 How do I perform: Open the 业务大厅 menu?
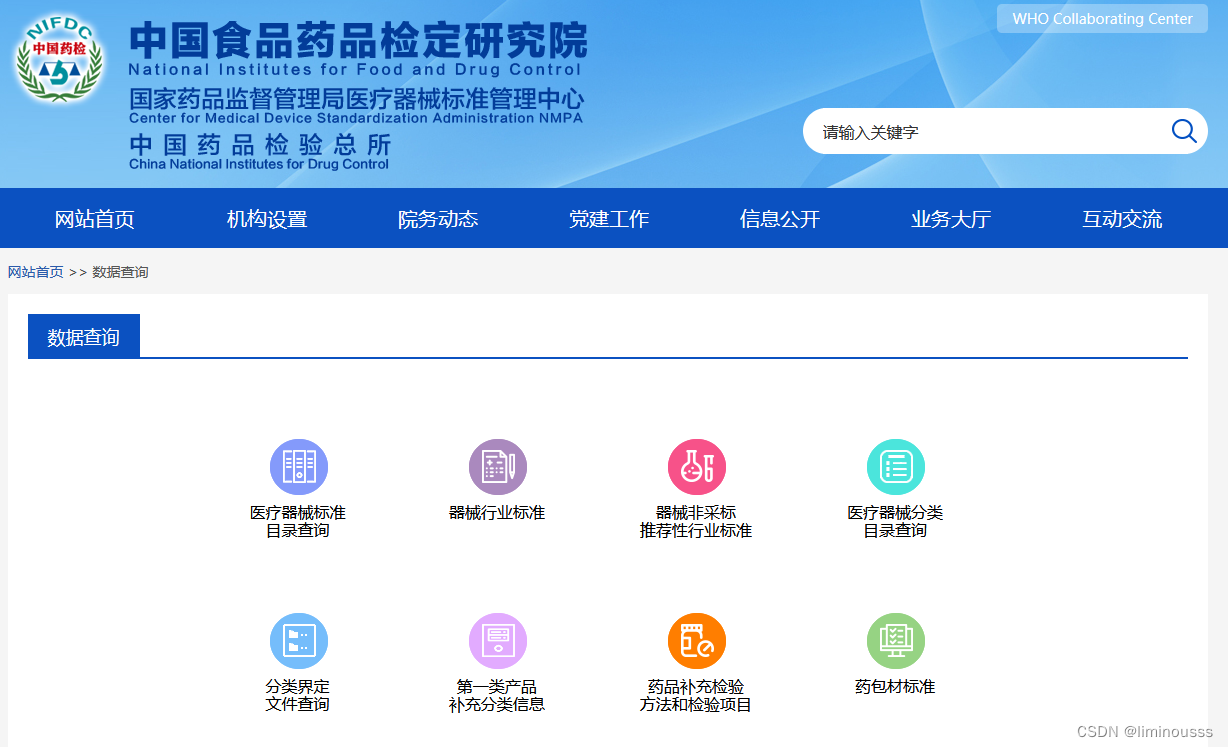pyautogui.click(x=951, y=219)
